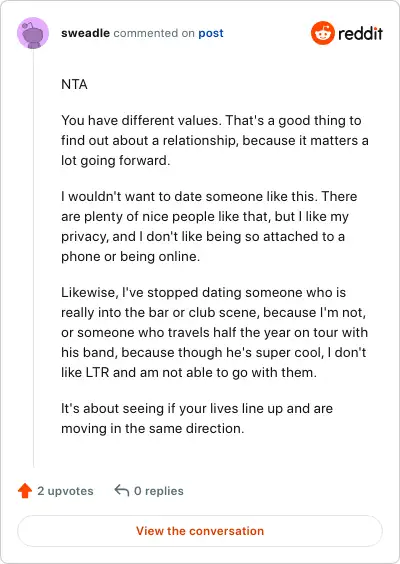Click the "It's about seeing" closing paragraph
400x564 pixels.
click(197, 418)
